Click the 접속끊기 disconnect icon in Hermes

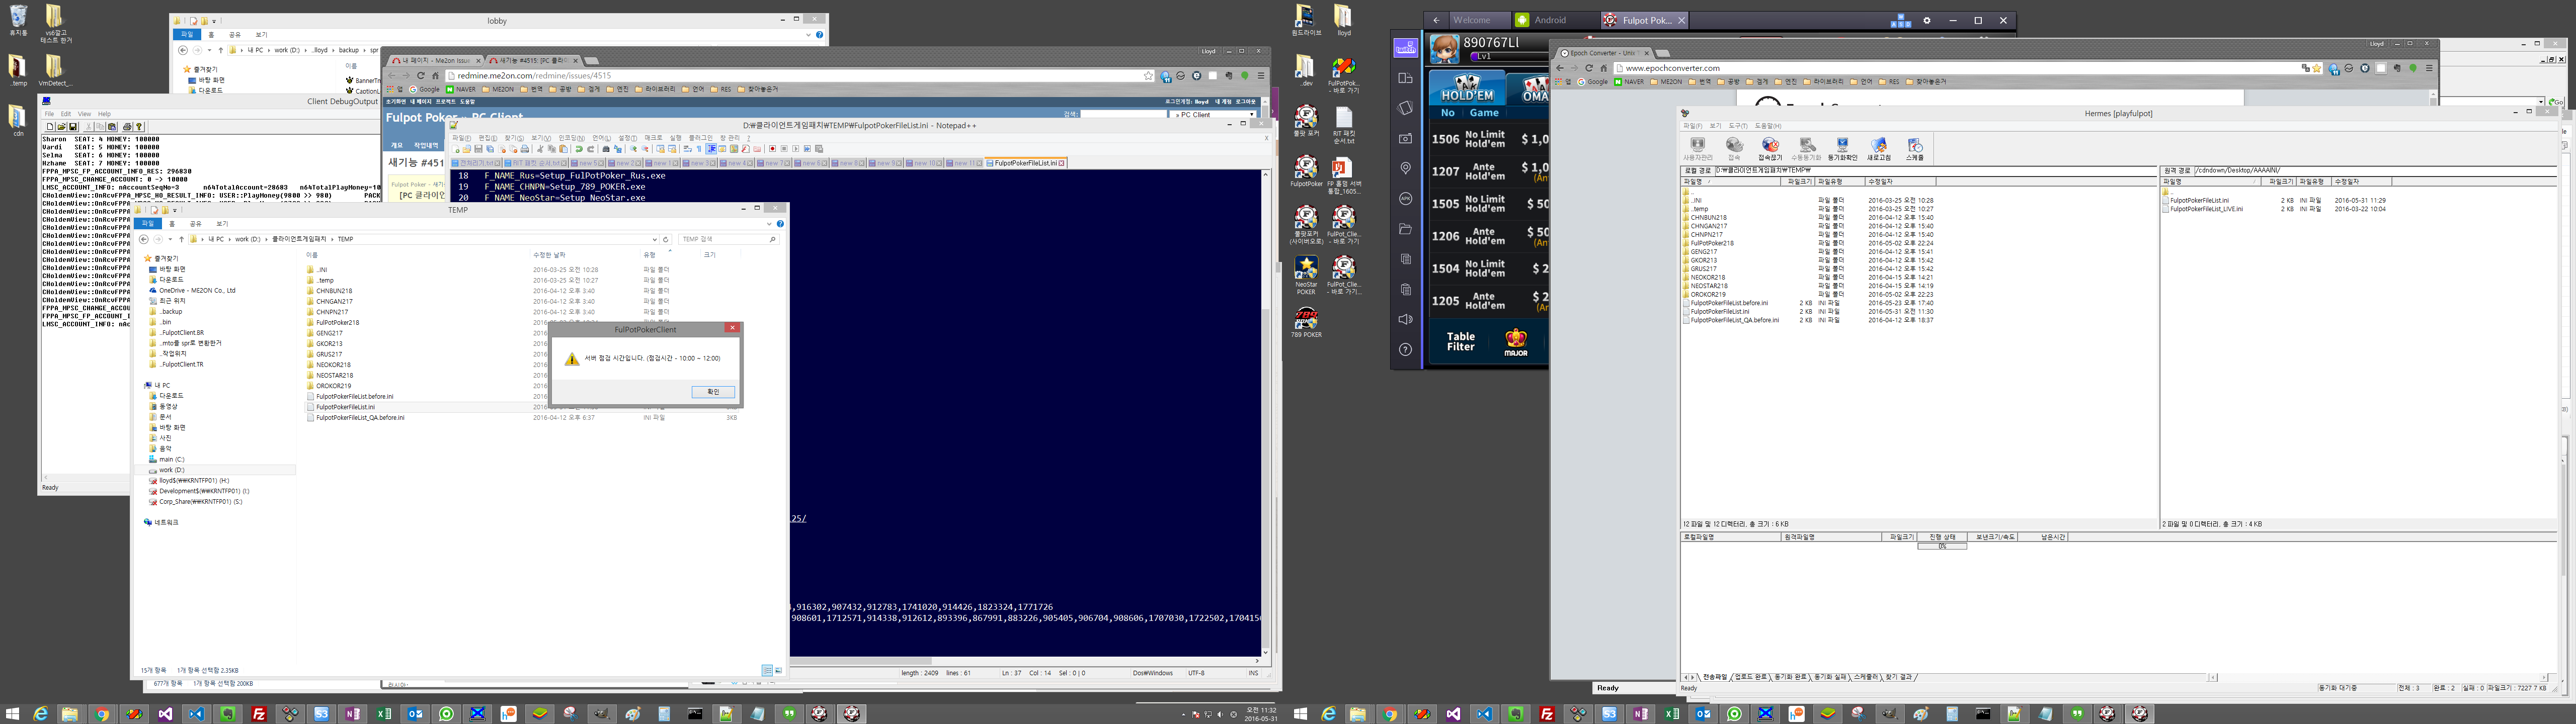click(1770, 149)
